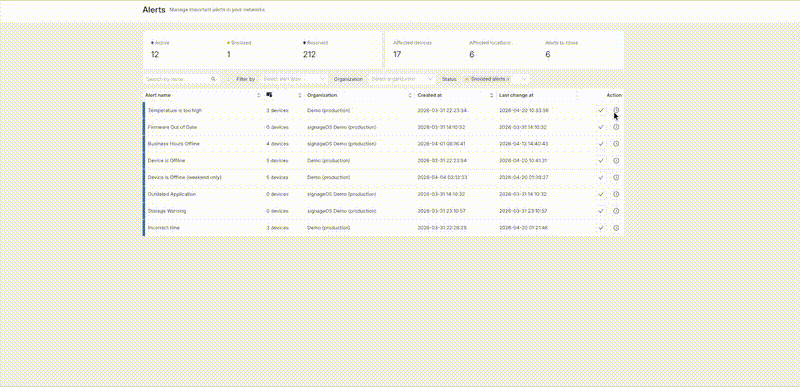Resolve the Business Hours Offline alert
The image size is (800, 387).
(601, 144)
